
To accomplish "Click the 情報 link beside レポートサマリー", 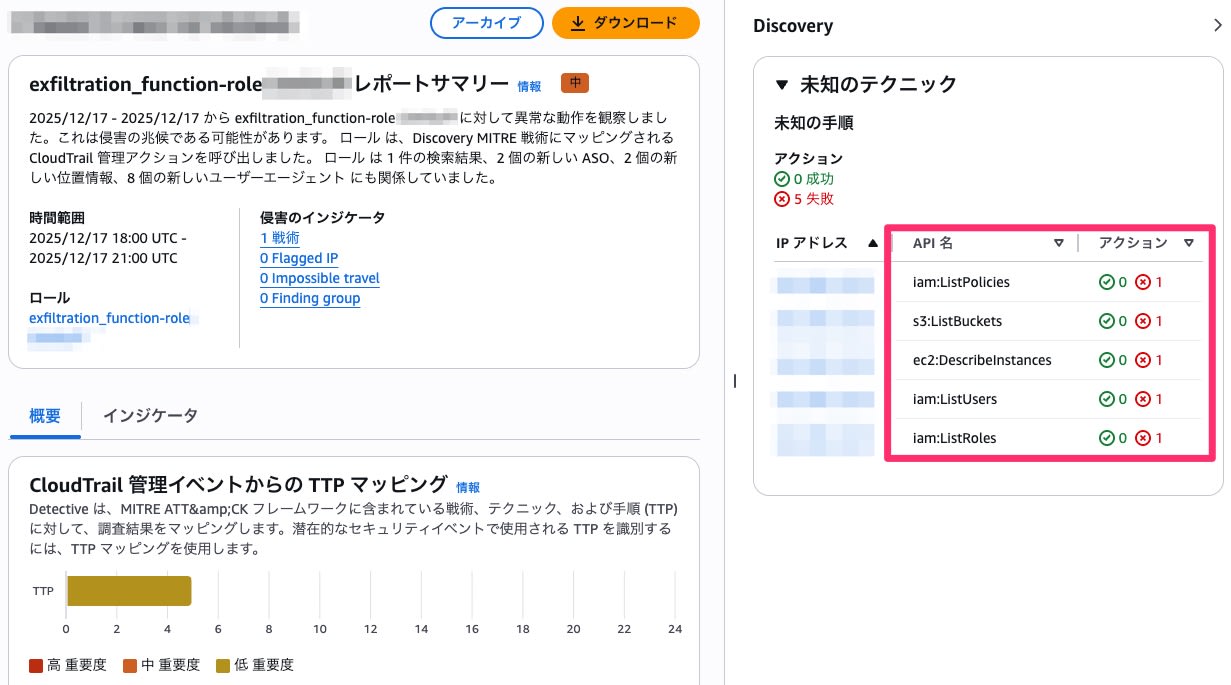I will 529,87.
